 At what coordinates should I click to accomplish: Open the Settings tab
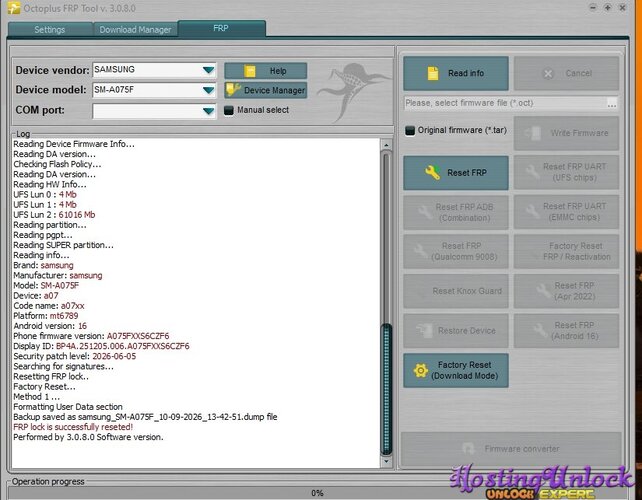[x=50, y=29]
